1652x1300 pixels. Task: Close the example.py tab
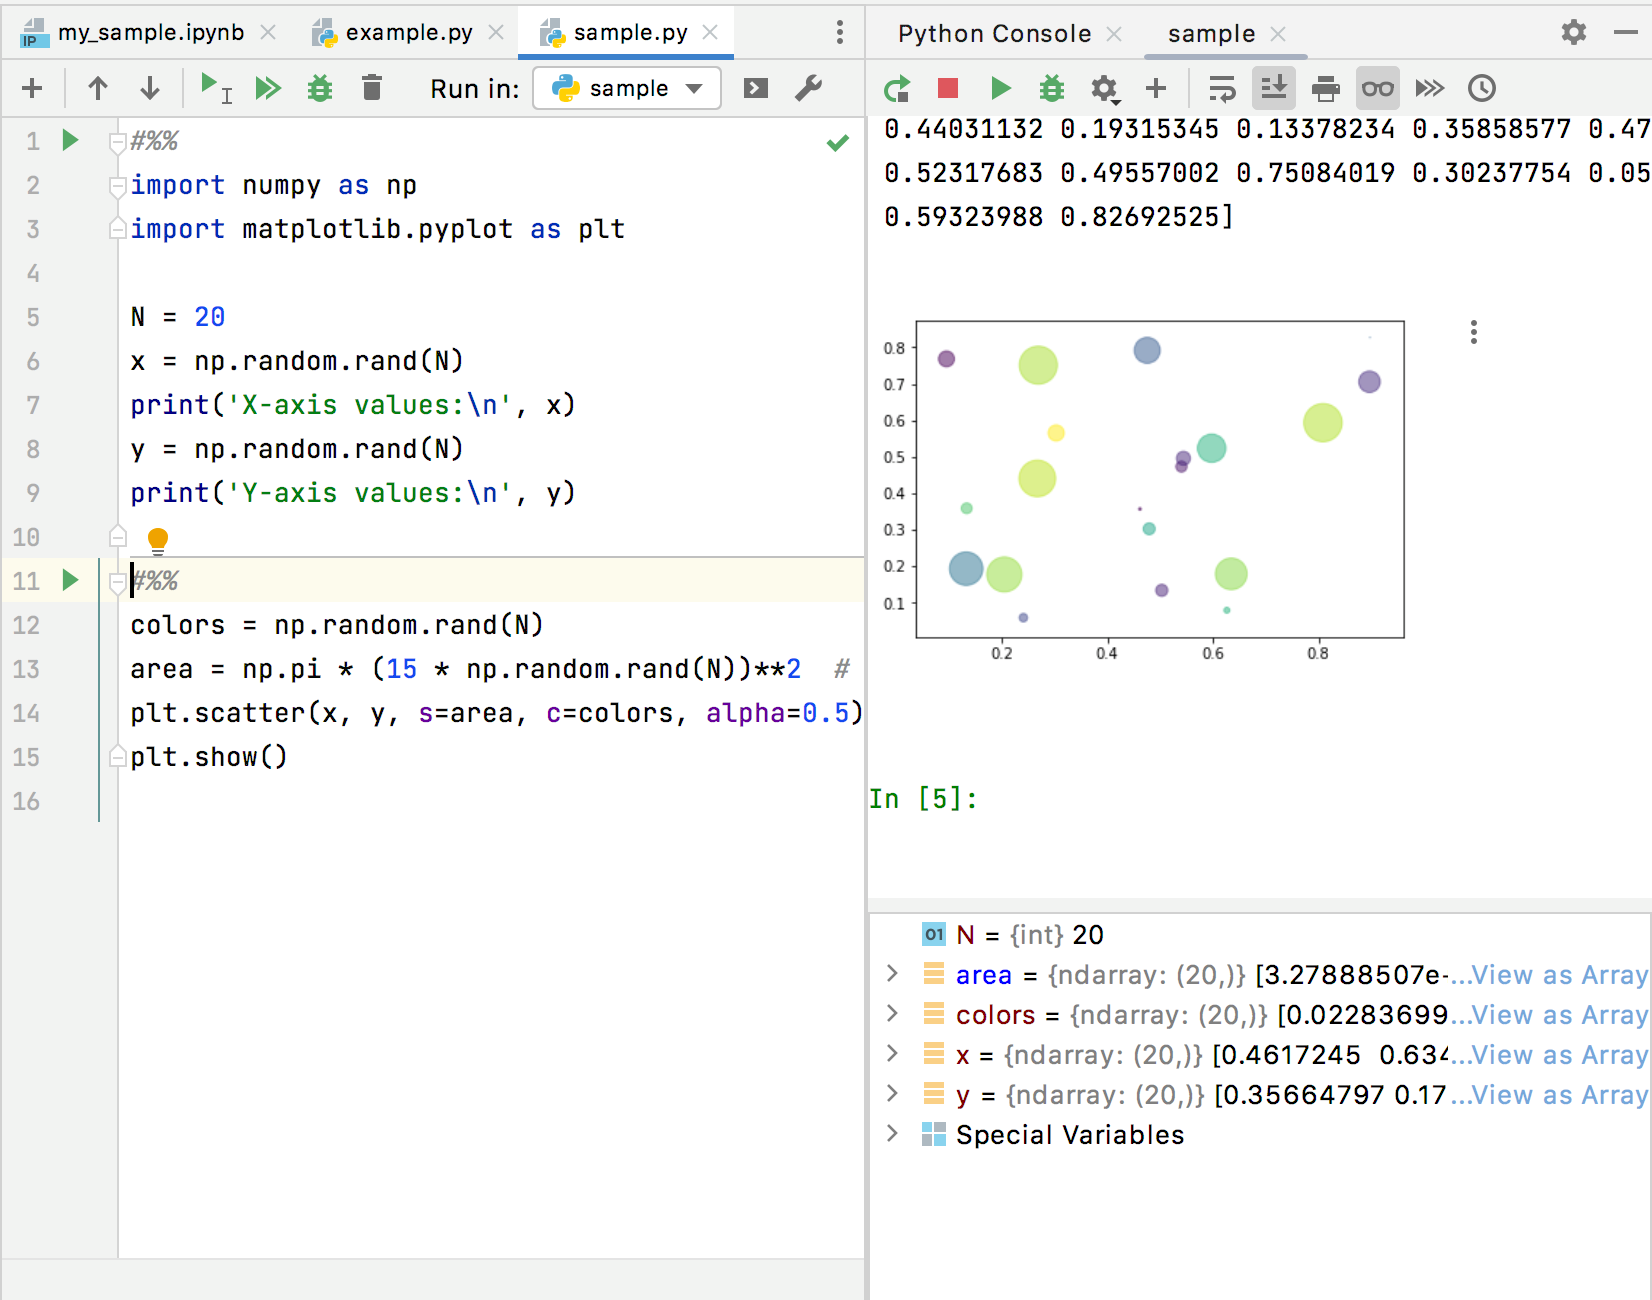point(496,32)
